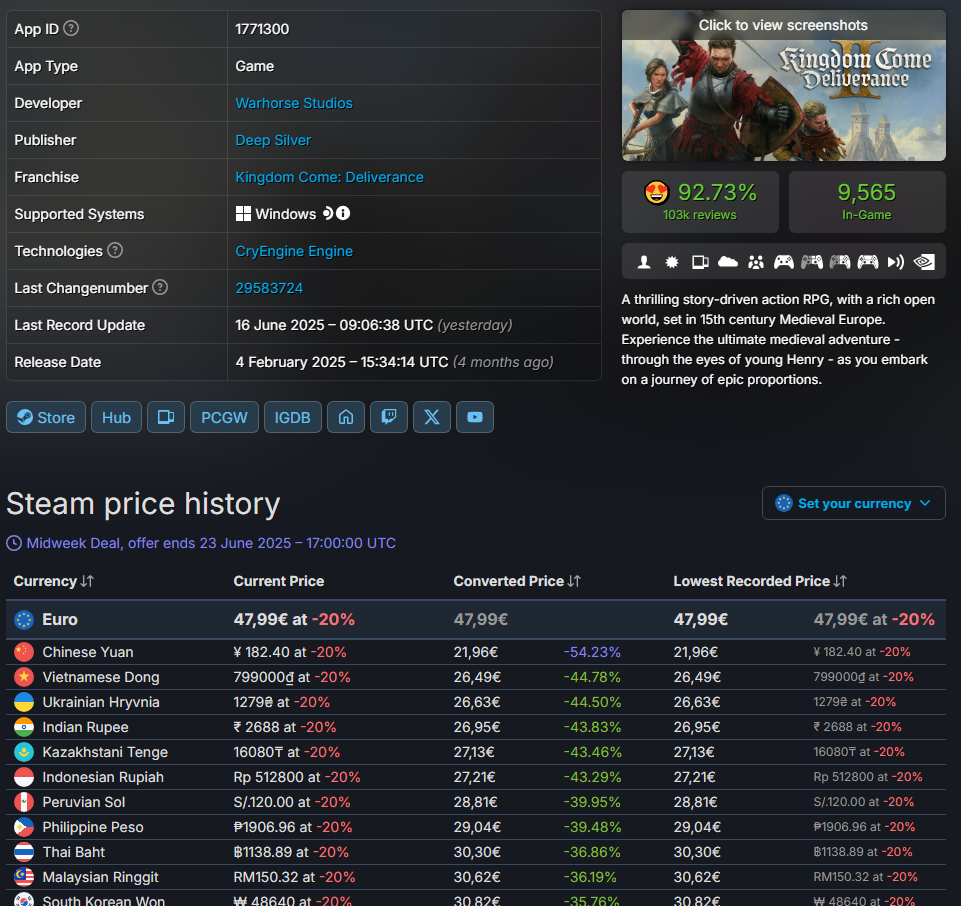
Task: Open changenumber 29583724 link
Action: click(269, 288)
